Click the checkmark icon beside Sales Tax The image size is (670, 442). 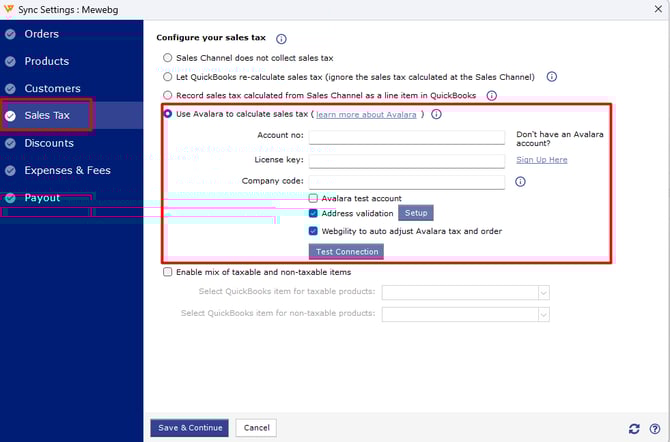(x=10, y=116)
